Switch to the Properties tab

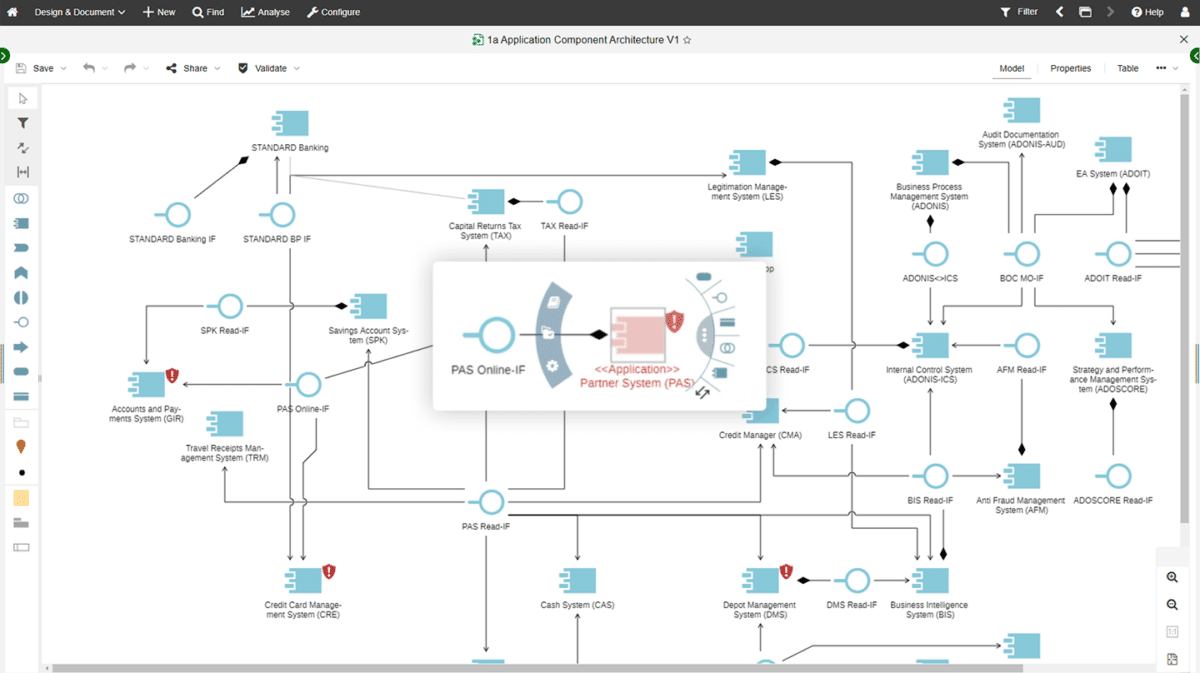click(1070, 68)
